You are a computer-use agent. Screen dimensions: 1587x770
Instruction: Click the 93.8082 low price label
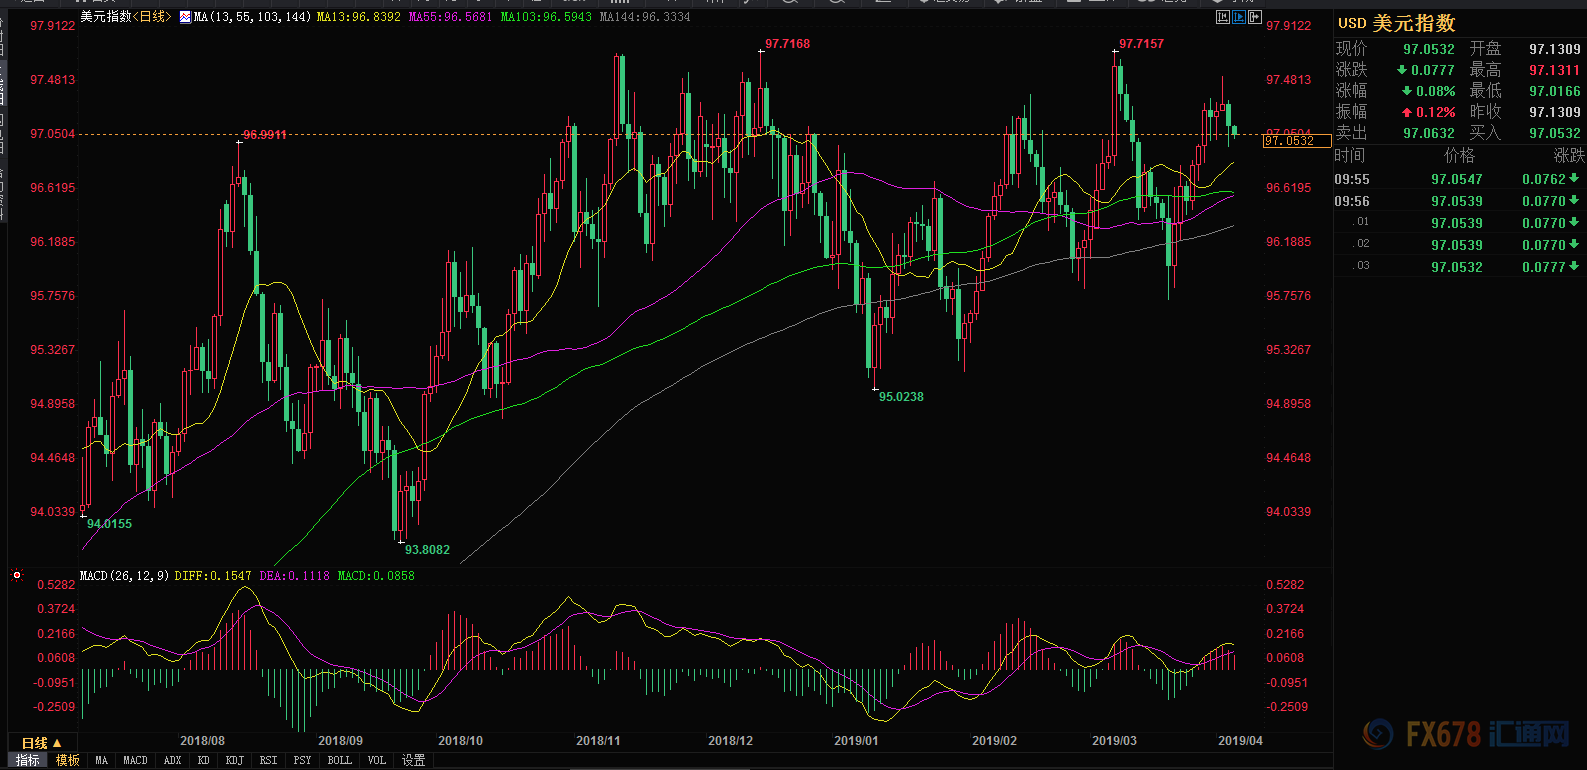point(427,550)
